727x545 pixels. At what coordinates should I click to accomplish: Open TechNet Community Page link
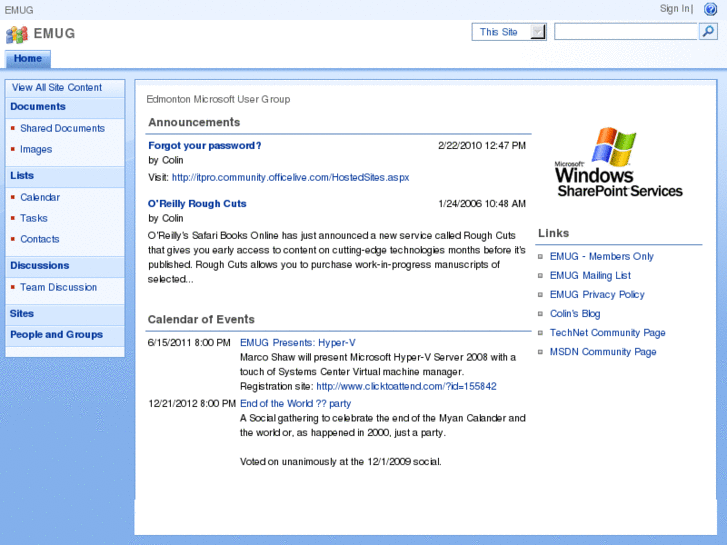[607, 333]
